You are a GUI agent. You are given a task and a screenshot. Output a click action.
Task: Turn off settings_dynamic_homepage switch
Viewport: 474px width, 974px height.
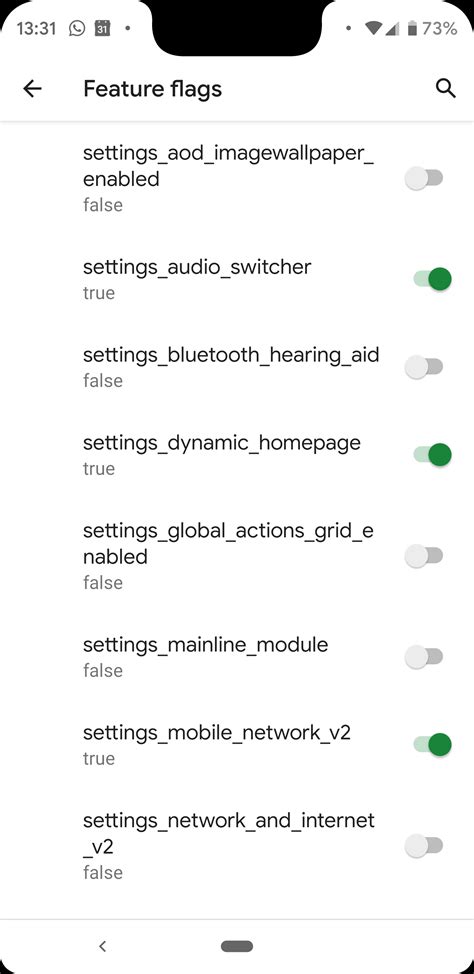point(432,455)
